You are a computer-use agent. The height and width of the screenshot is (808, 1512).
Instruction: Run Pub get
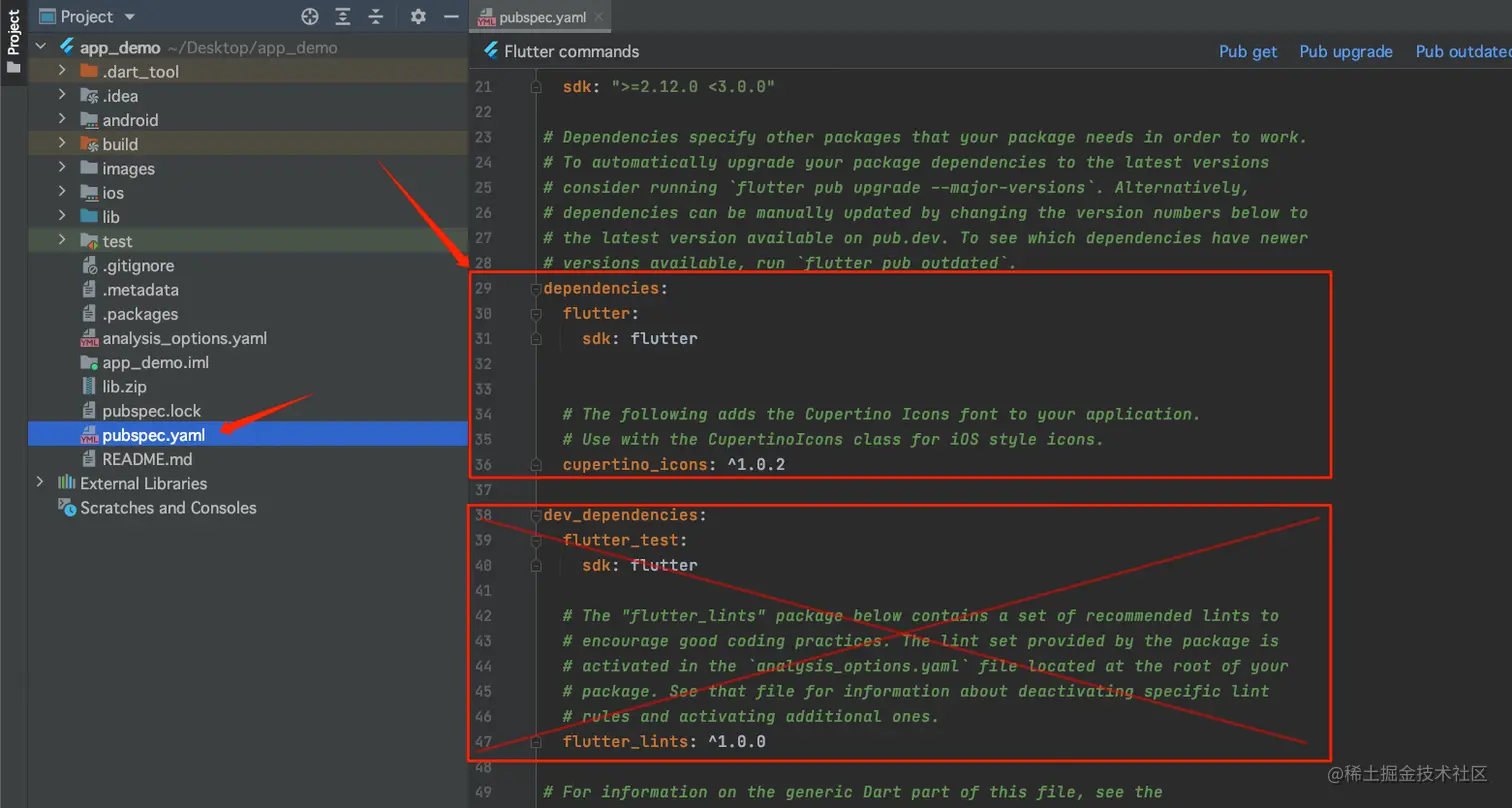pyautogui.click(x=1247, y=52)
